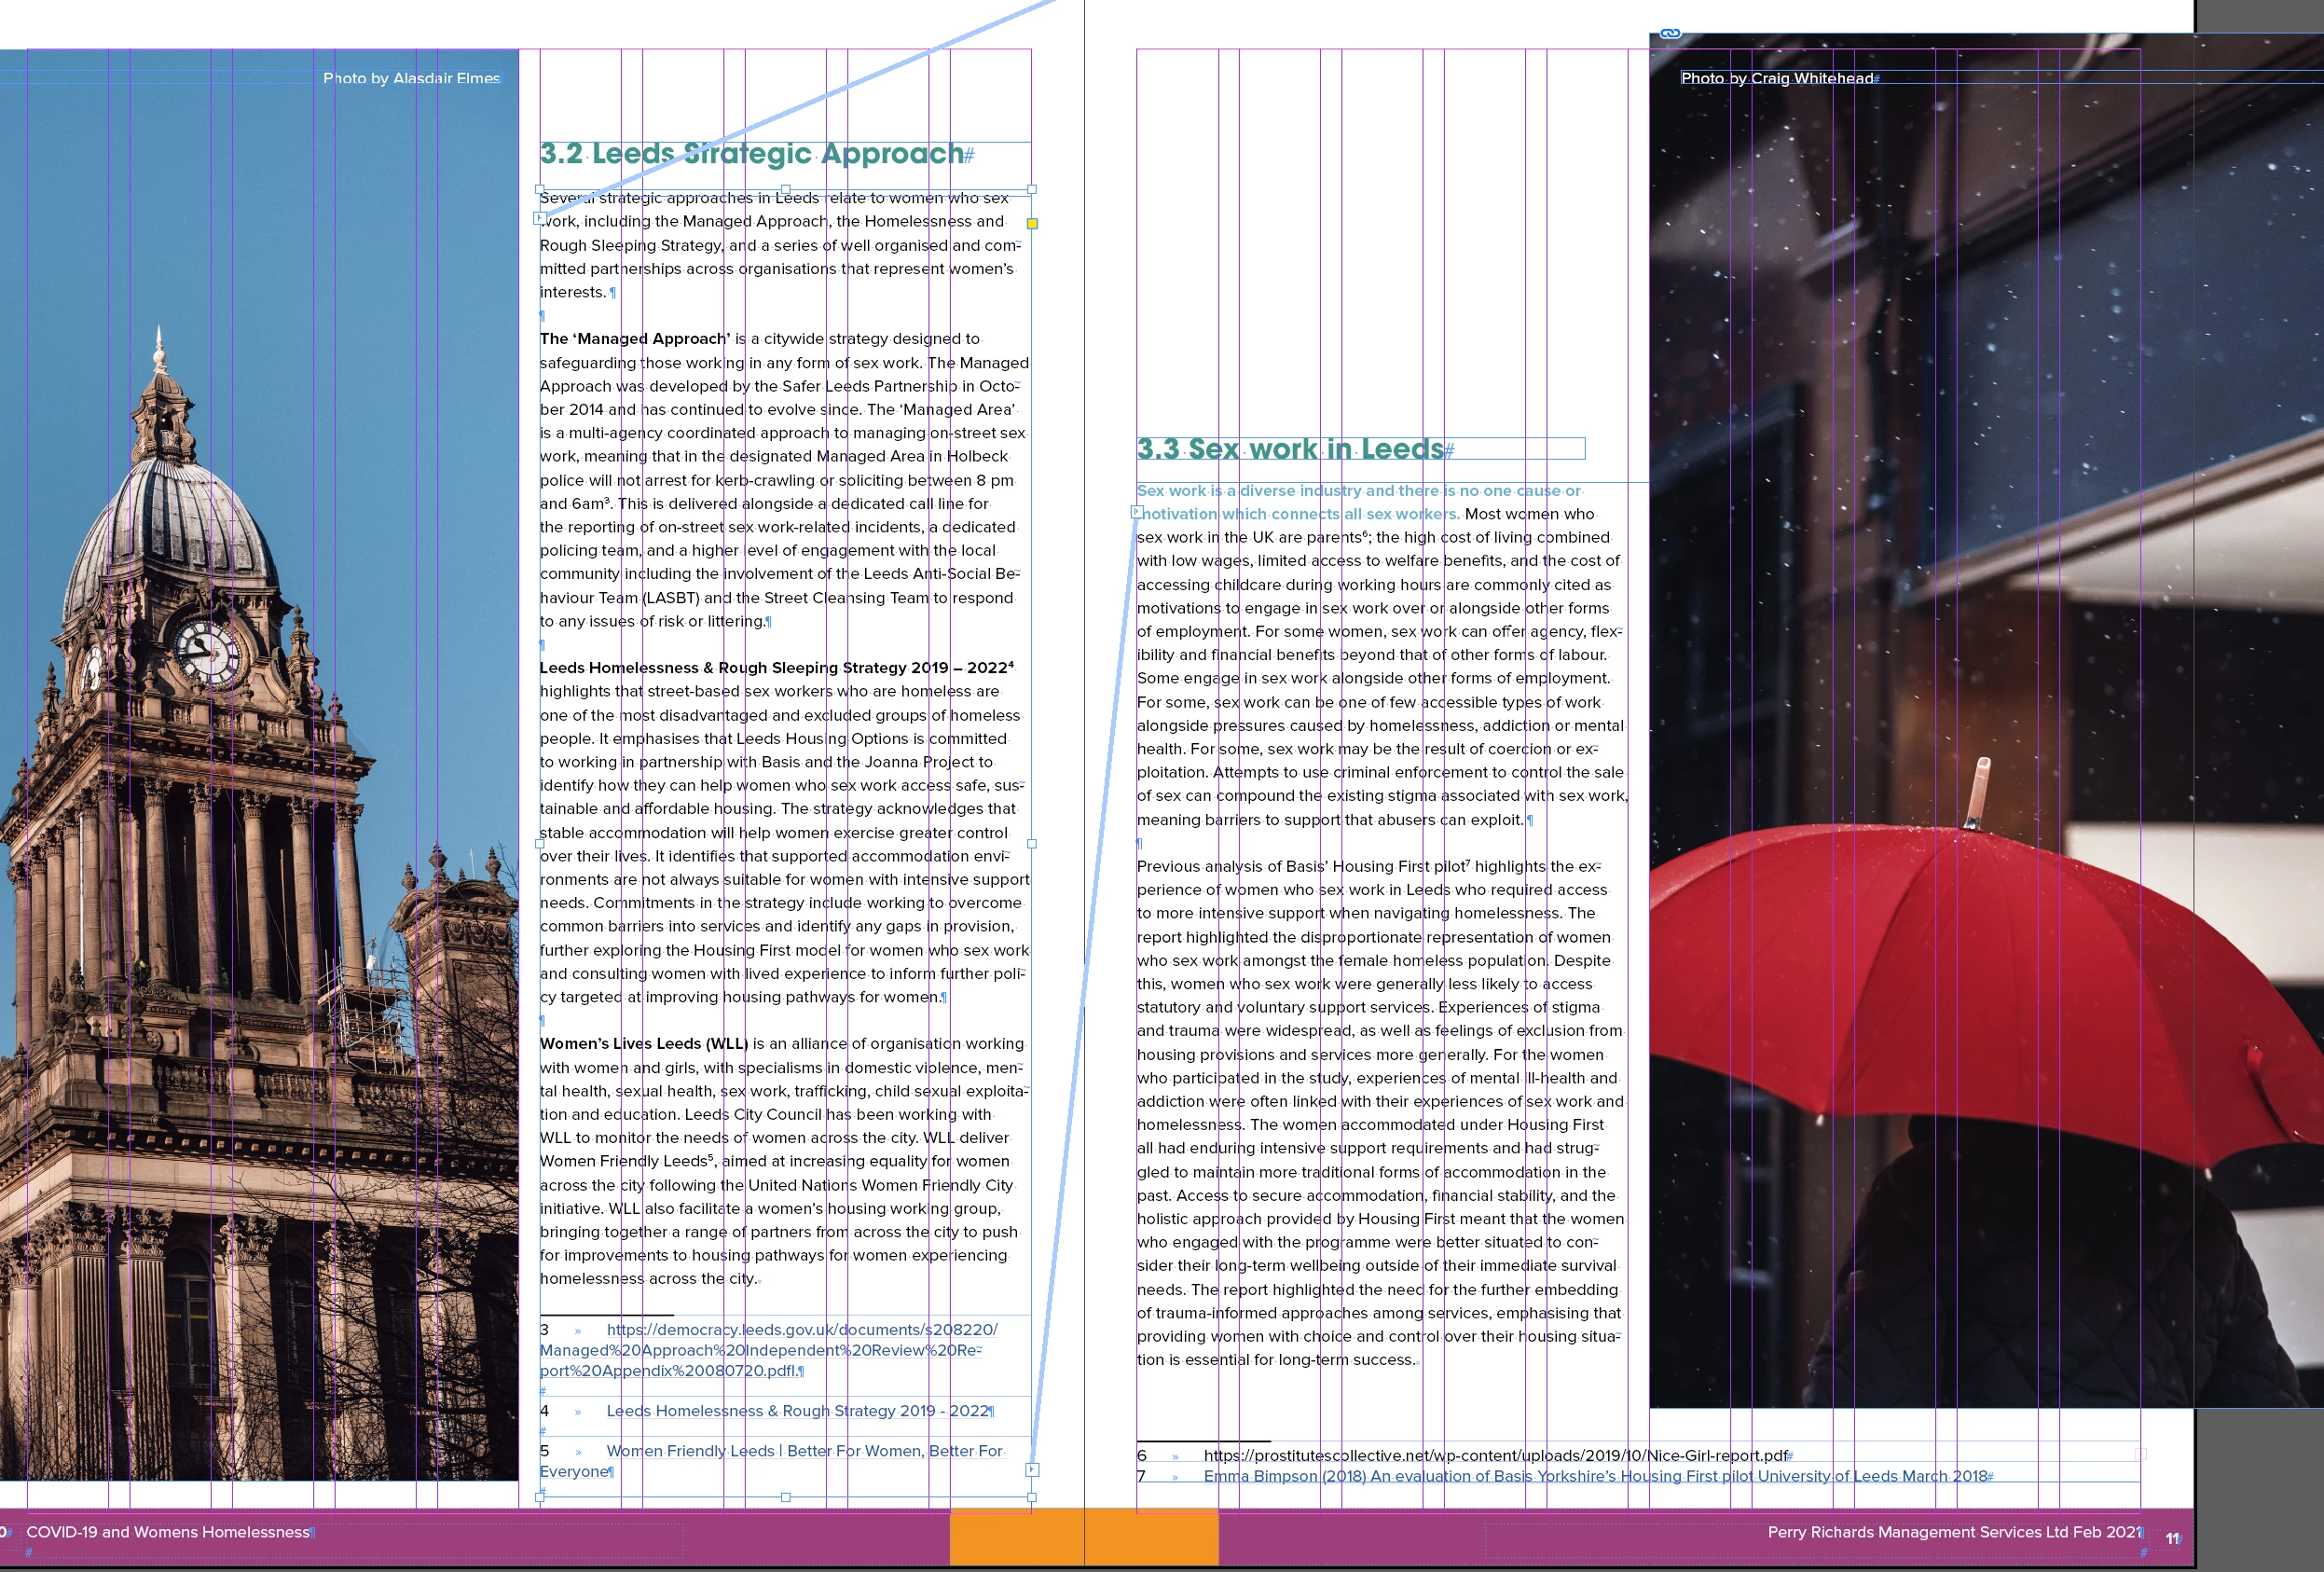This screenshot has height=1572, width=2324.
Task: Click the 3.3 Sex work in Leeds heading
Action: [1290, 449]
